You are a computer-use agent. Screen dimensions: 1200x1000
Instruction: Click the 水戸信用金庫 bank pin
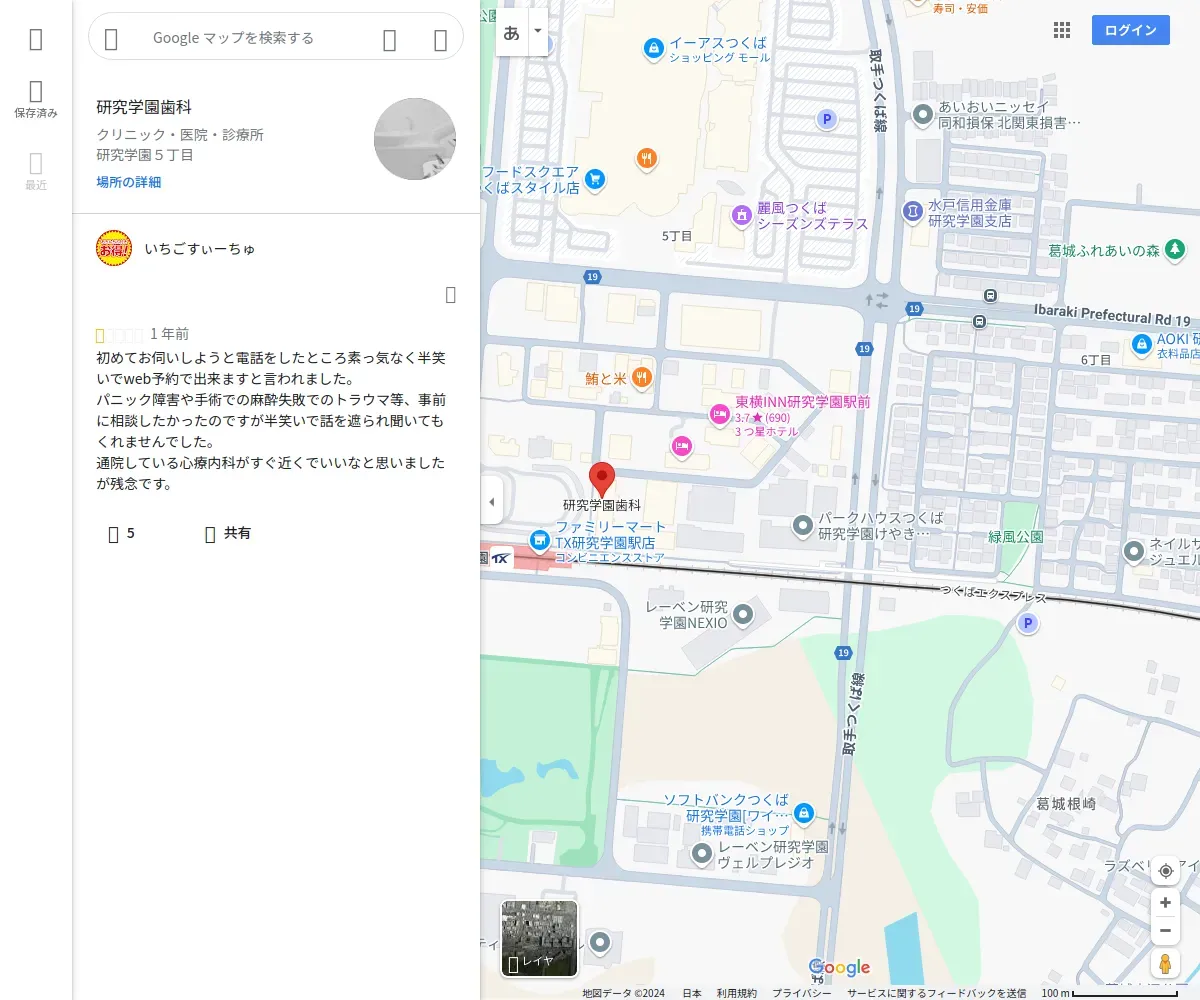(912, 212)
